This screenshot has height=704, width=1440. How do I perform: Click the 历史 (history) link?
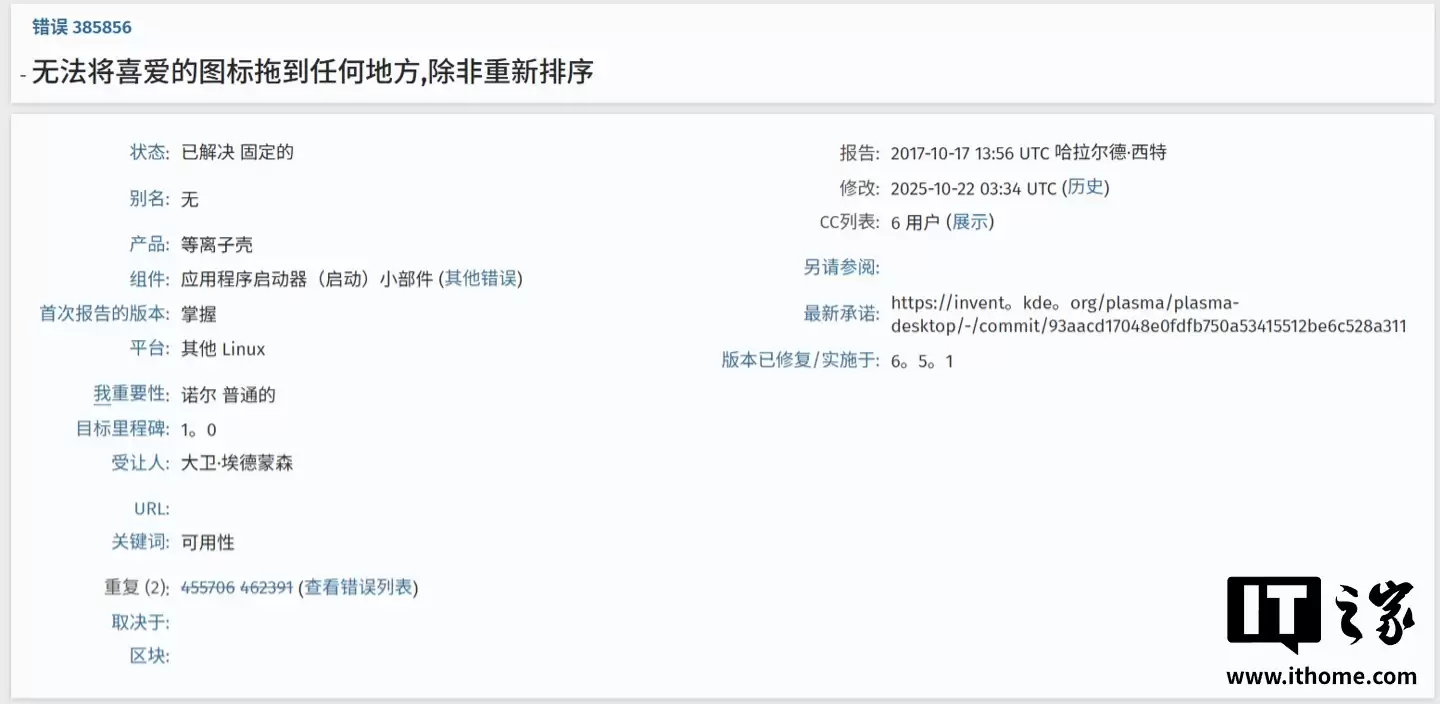point(1086,187)
